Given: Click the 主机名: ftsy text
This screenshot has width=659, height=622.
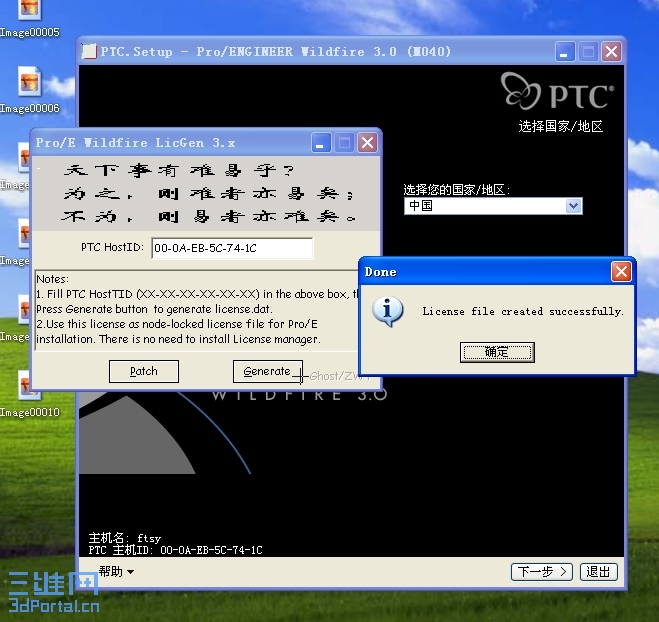Looking at the screenshot, I should click(125, 538).
